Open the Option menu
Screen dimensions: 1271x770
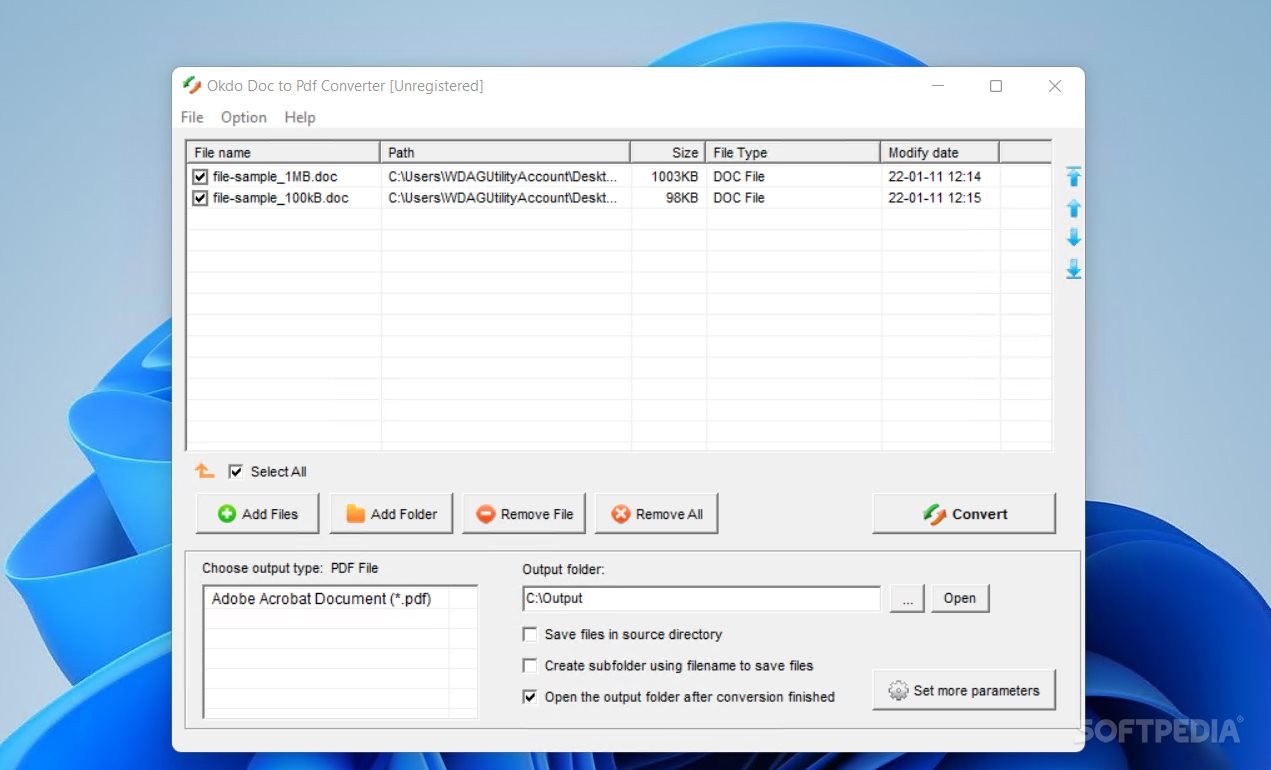click(x=244, y=117)
